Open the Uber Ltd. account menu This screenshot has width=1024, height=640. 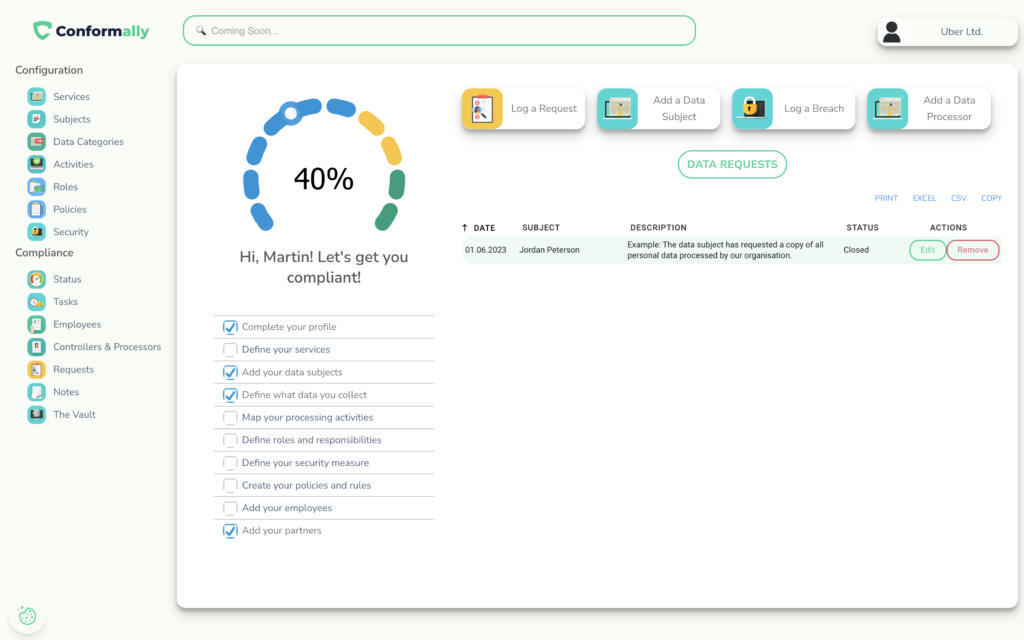[x=947, y=31]
